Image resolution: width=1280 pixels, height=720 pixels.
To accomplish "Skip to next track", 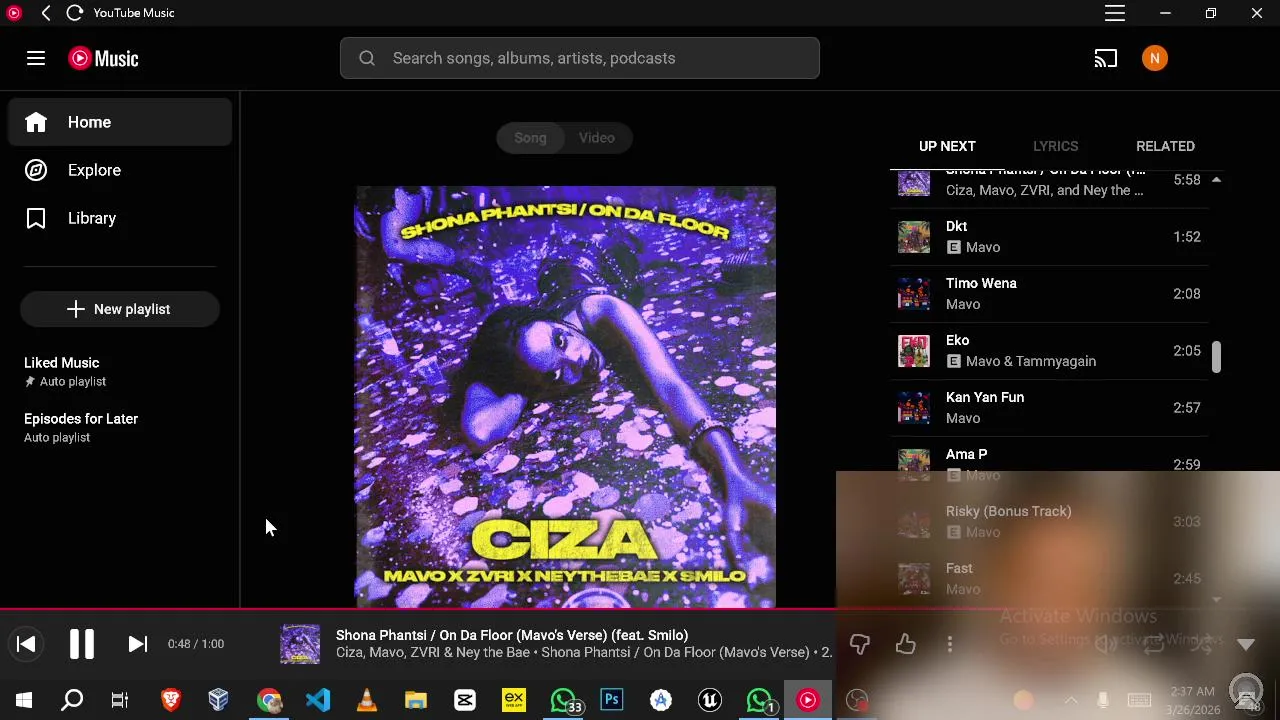I will click(x=138, y=644).
